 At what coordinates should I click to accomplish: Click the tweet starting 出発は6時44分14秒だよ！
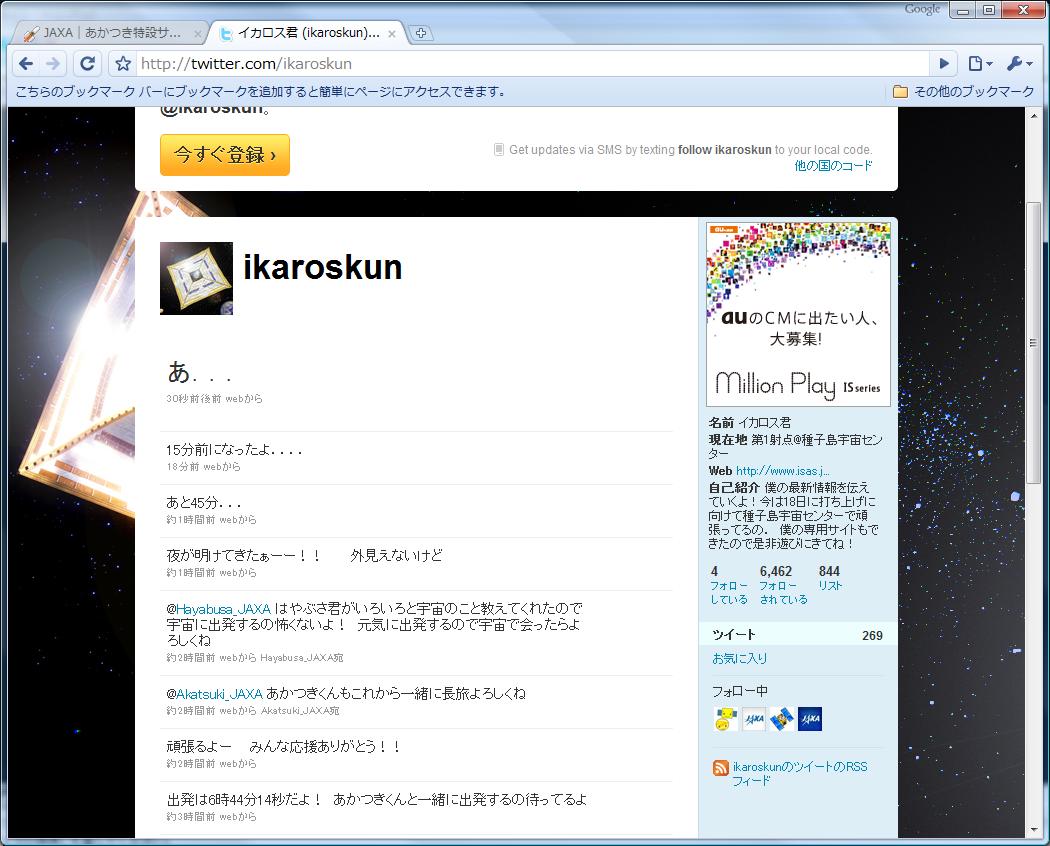point(377,800)
